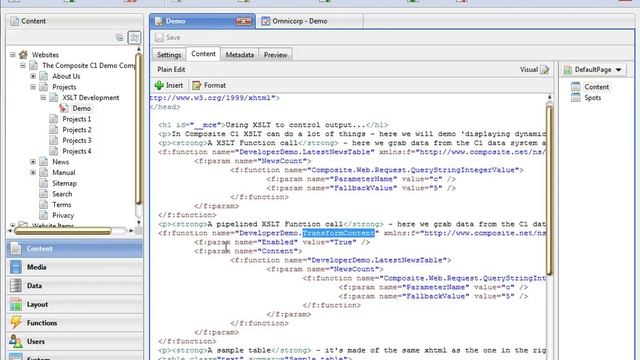
Task: Open the Users perspective
Action: (x=75, y=341)
